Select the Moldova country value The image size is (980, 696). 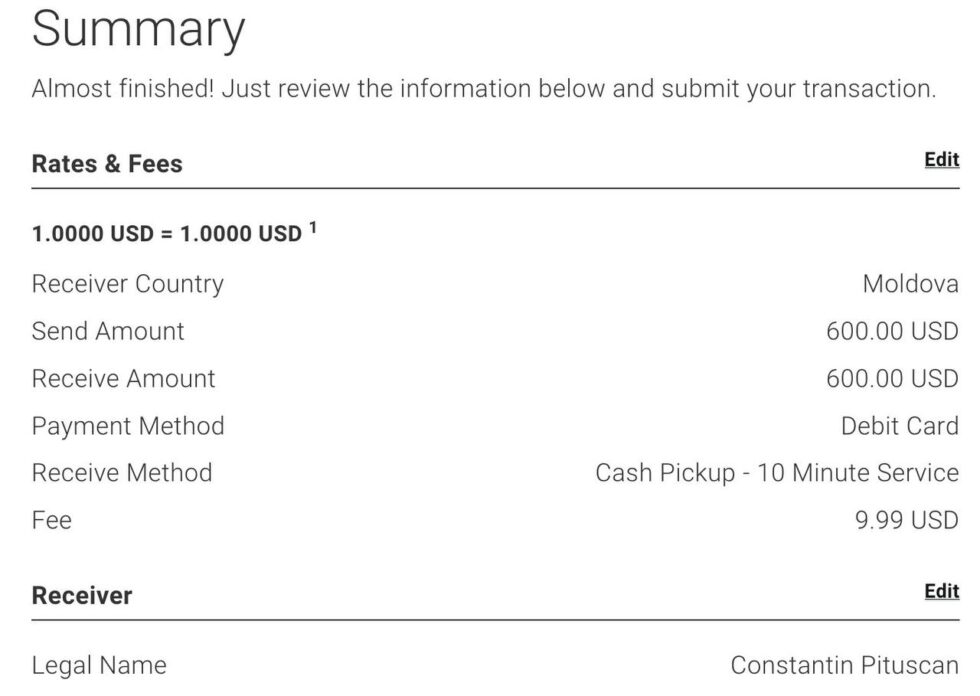tap(910, 284)
